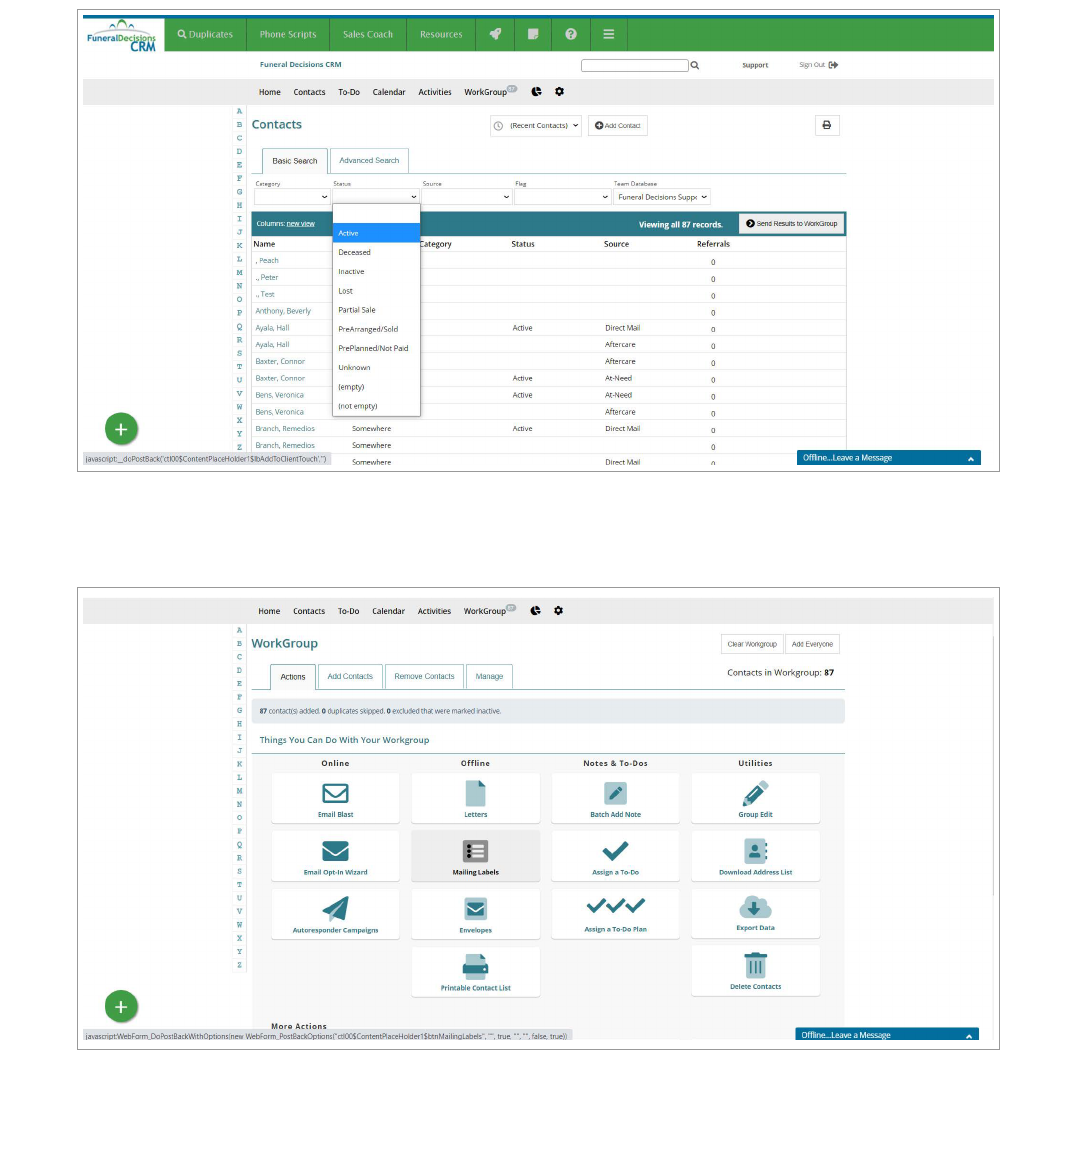Select the Delete Contacts trash icon
1075x1156 pixels.
tap(755, 966)
